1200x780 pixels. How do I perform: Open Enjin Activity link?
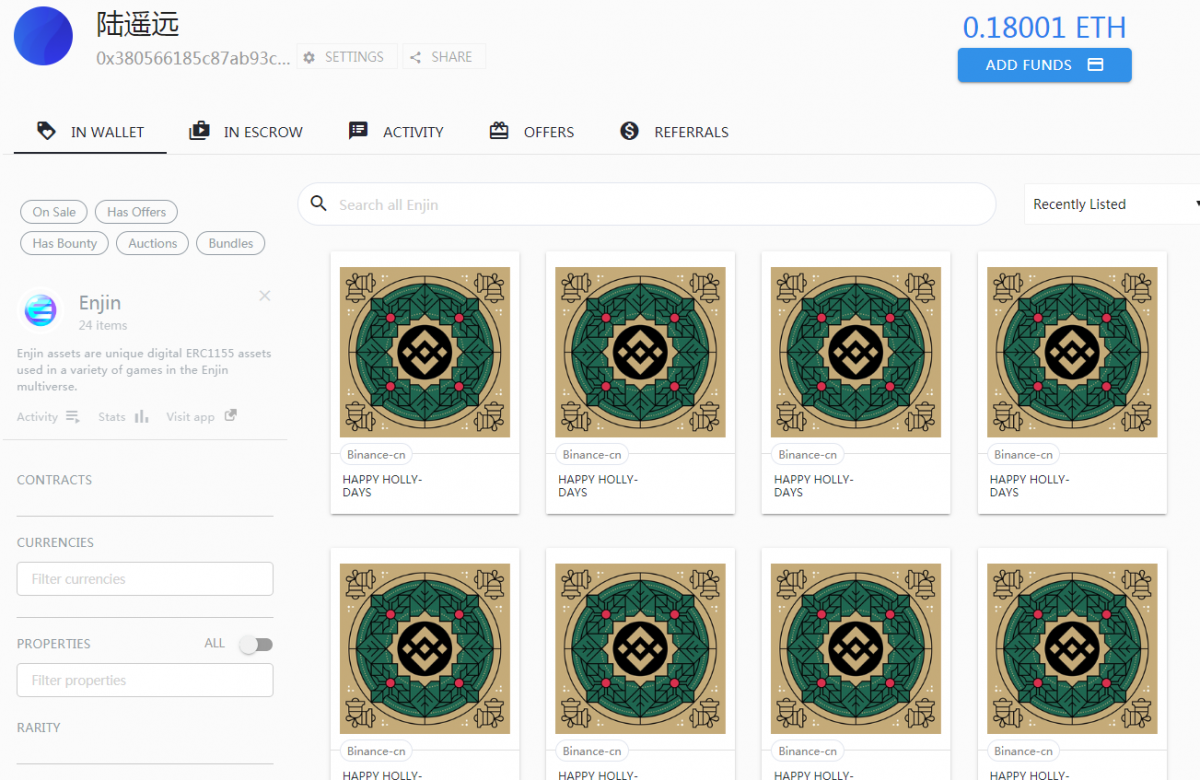[48, 417]
